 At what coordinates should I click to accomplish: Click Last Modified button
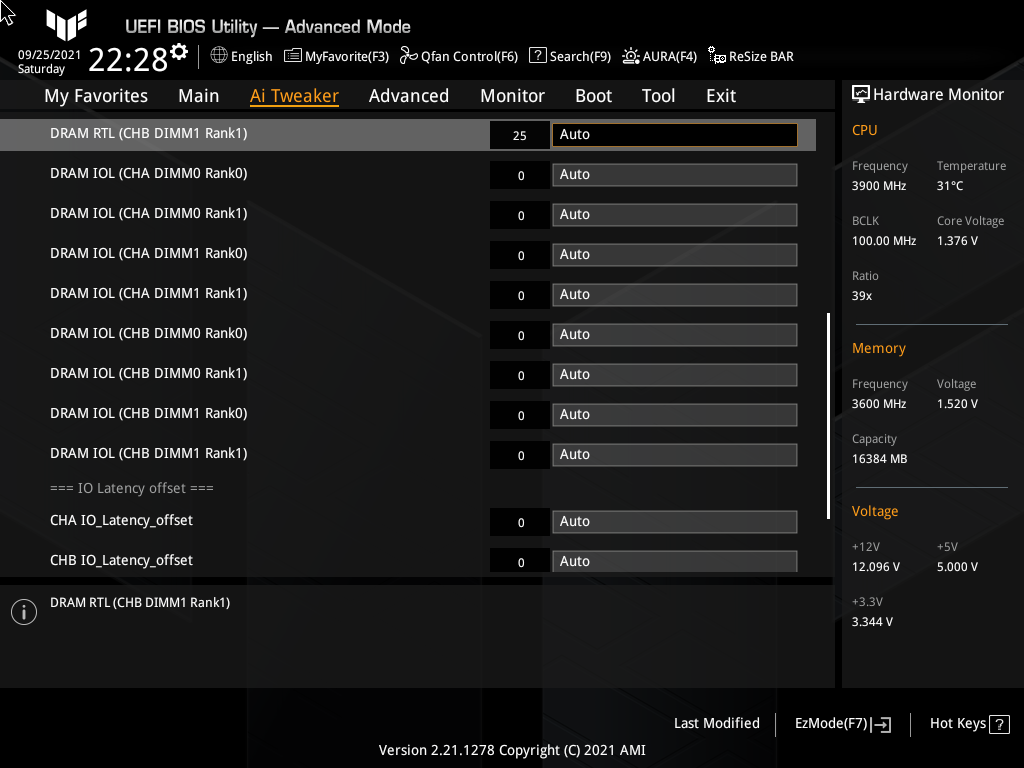click(716, 723)
